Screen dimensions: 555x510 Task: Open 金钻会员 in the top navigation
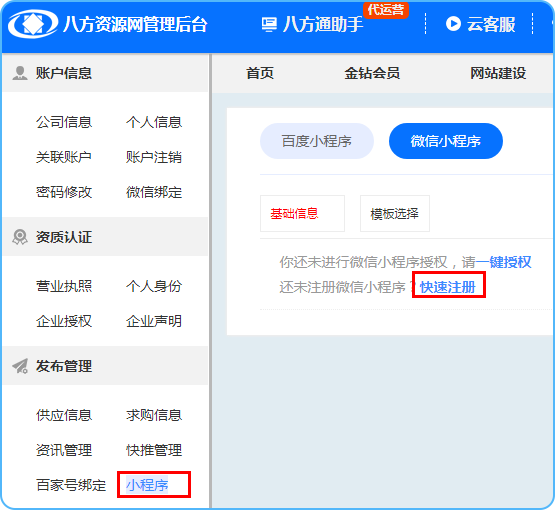(372, 73)
